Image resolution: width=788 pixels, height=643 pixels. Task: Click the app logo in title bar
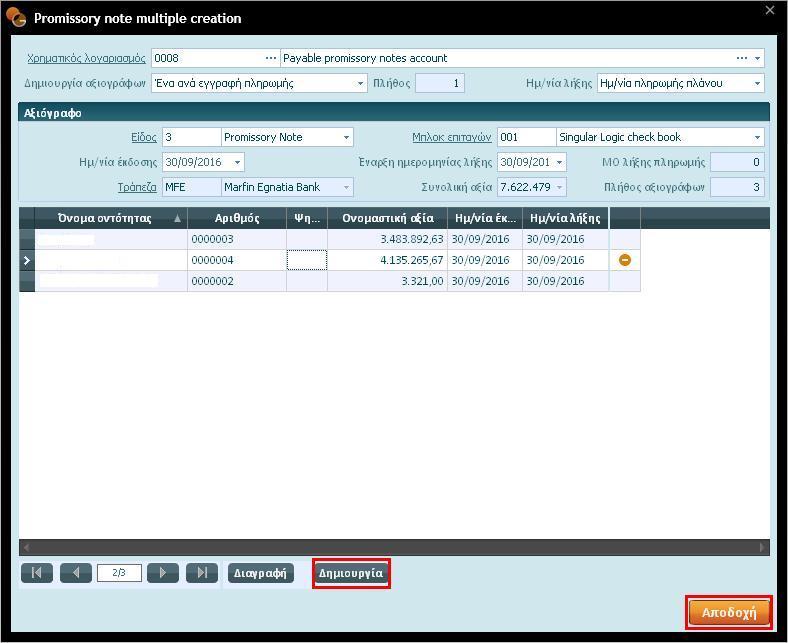[16, 17]
